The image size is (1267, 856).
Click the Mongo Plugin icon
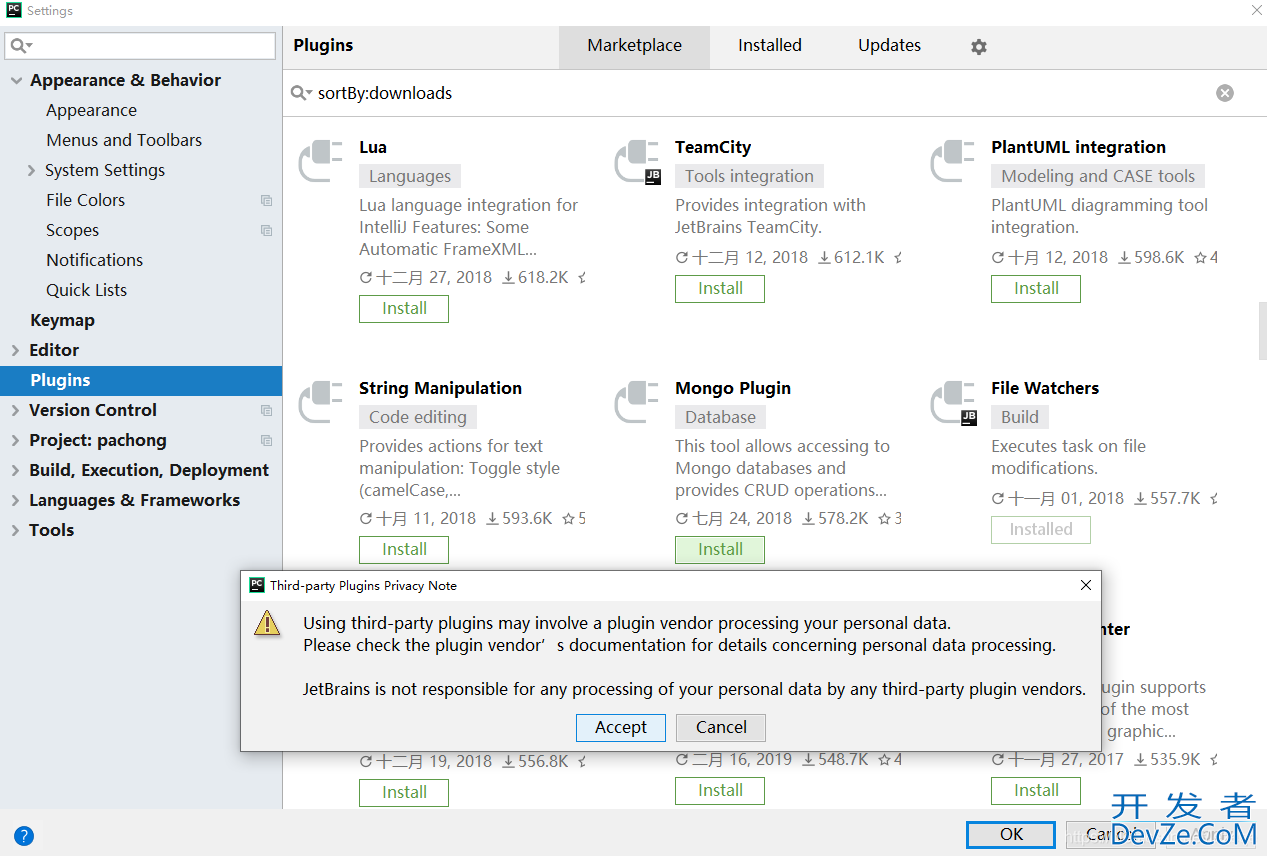tap(637, 403)
